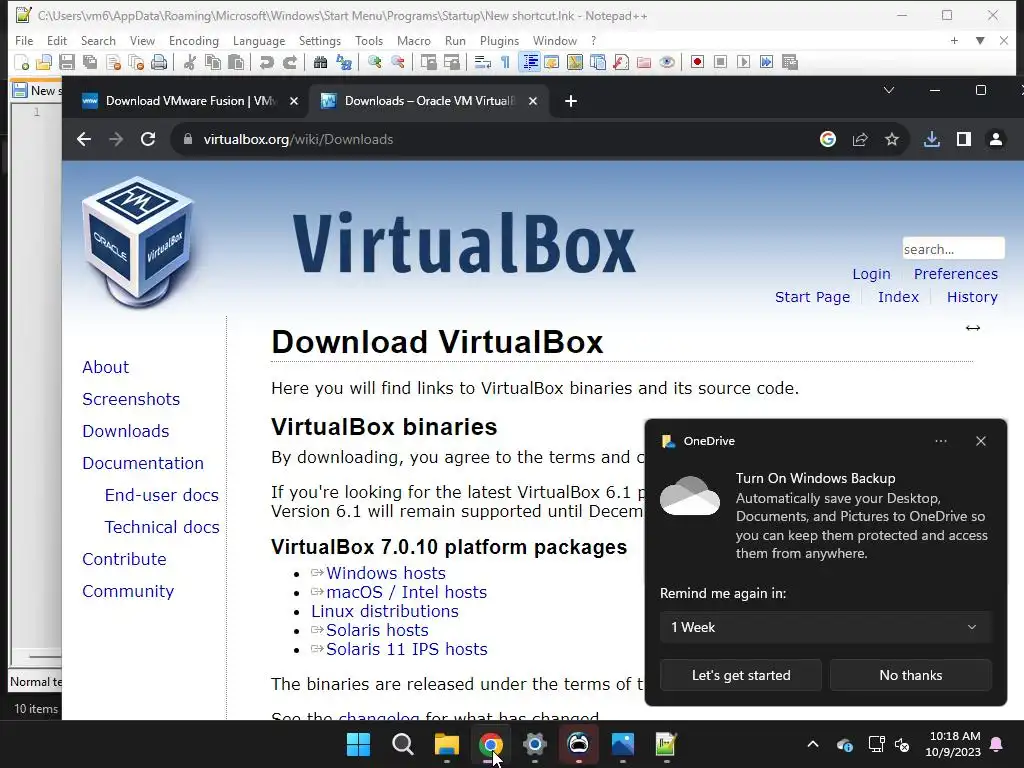Click the Preferences link
The image size is (1024, 768).
(955, 274)
